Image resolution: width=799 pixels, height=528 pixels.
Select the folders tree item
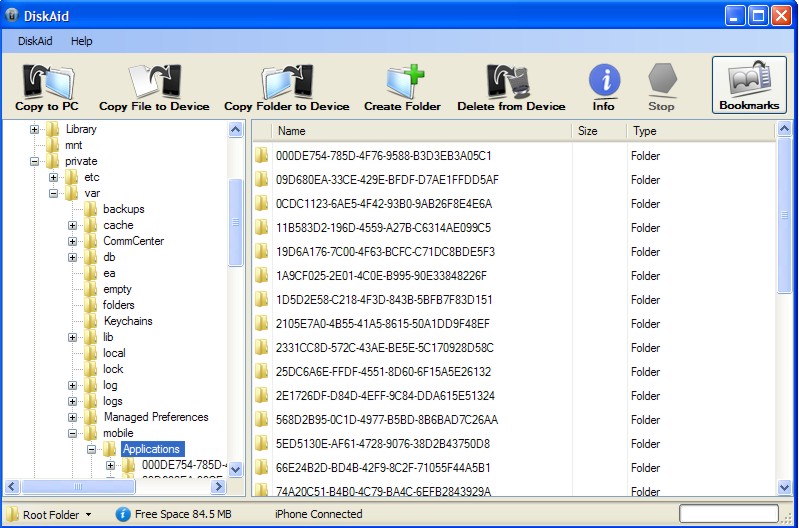[118, 305]
